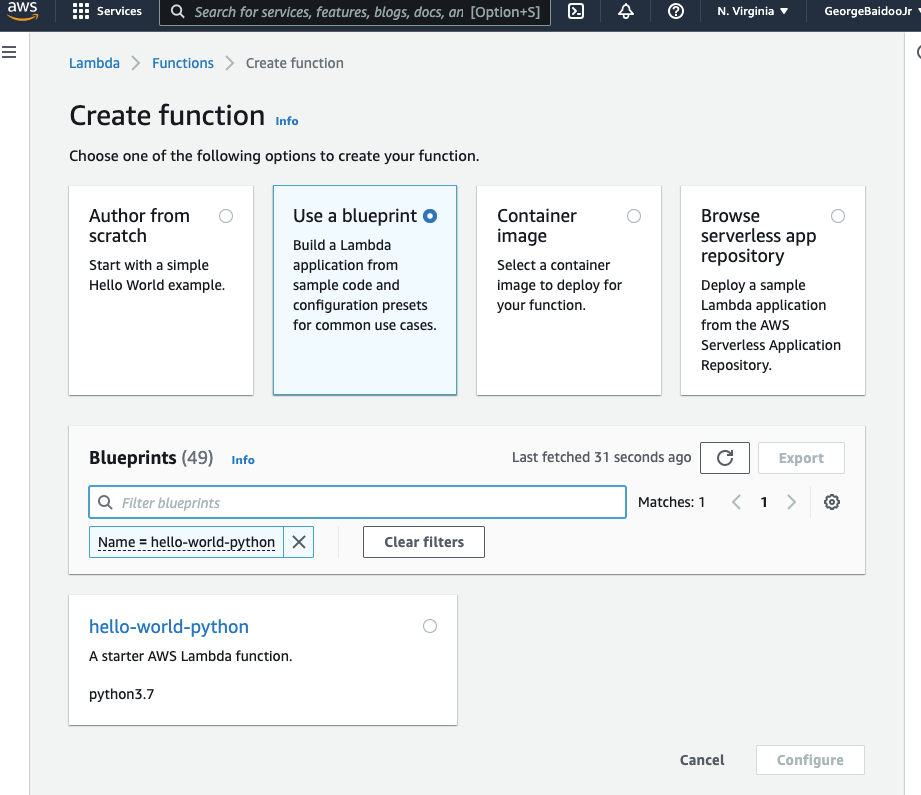This screenshot has height=795, width=921.
Task: Open the Info link beside Create function
Action: pos(286,121)
